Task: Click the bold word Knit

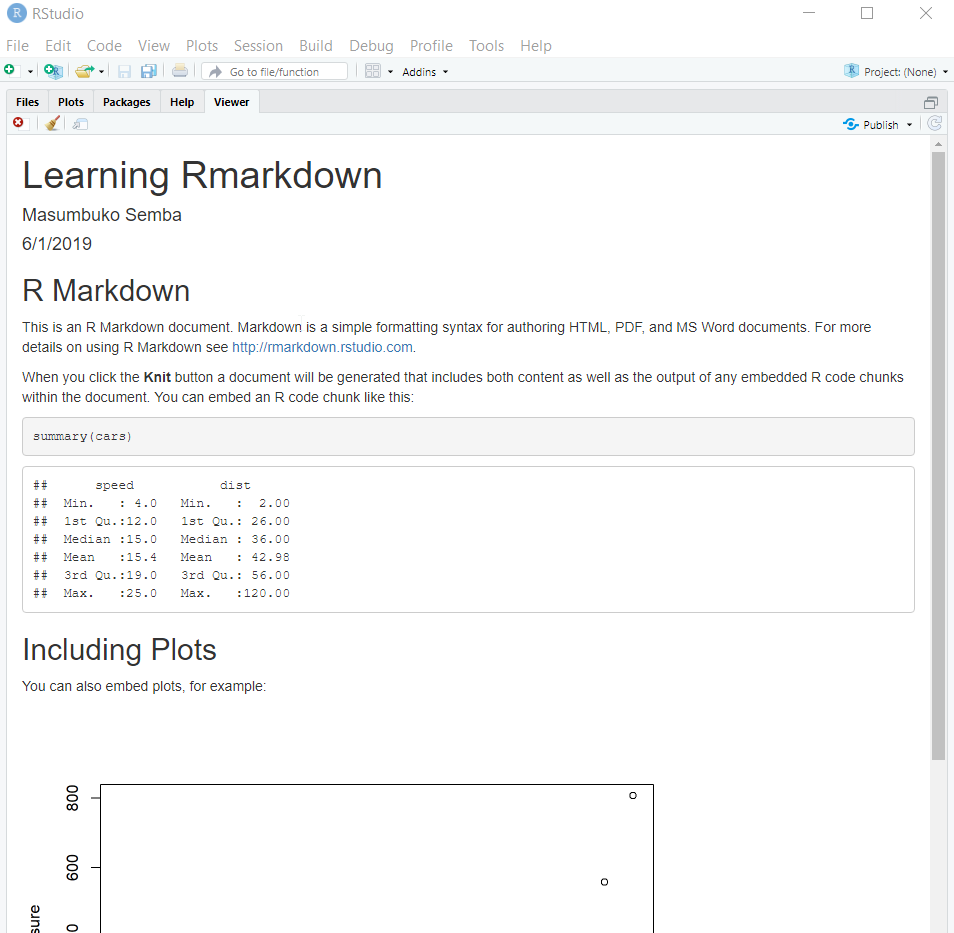Action: click(x=157, y=377)
